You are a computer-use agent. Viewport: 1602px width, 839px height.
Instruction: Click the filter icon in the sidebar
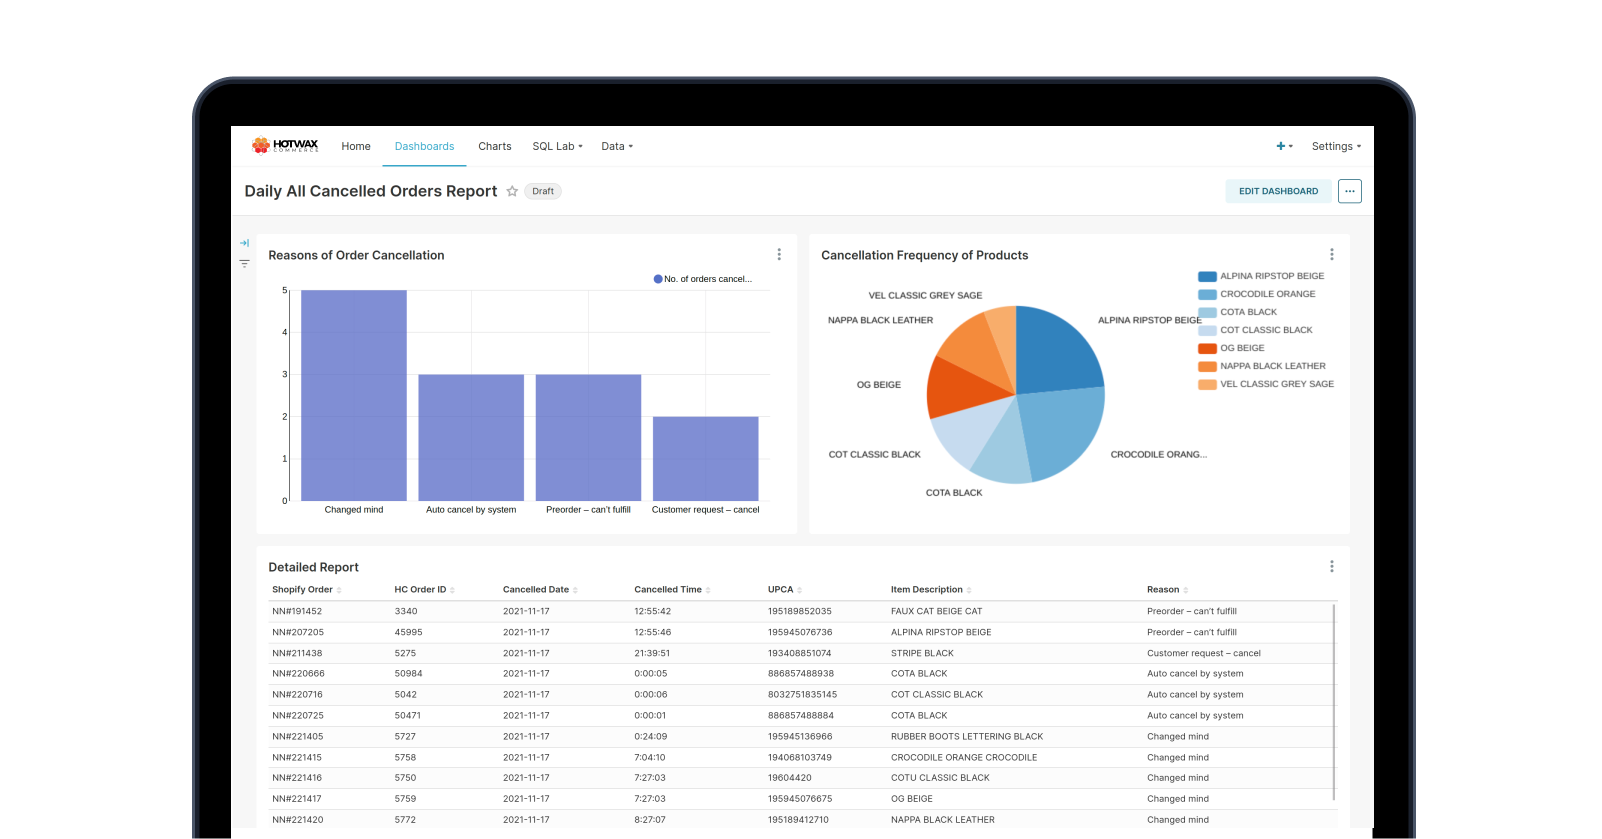tap(244, 264)
